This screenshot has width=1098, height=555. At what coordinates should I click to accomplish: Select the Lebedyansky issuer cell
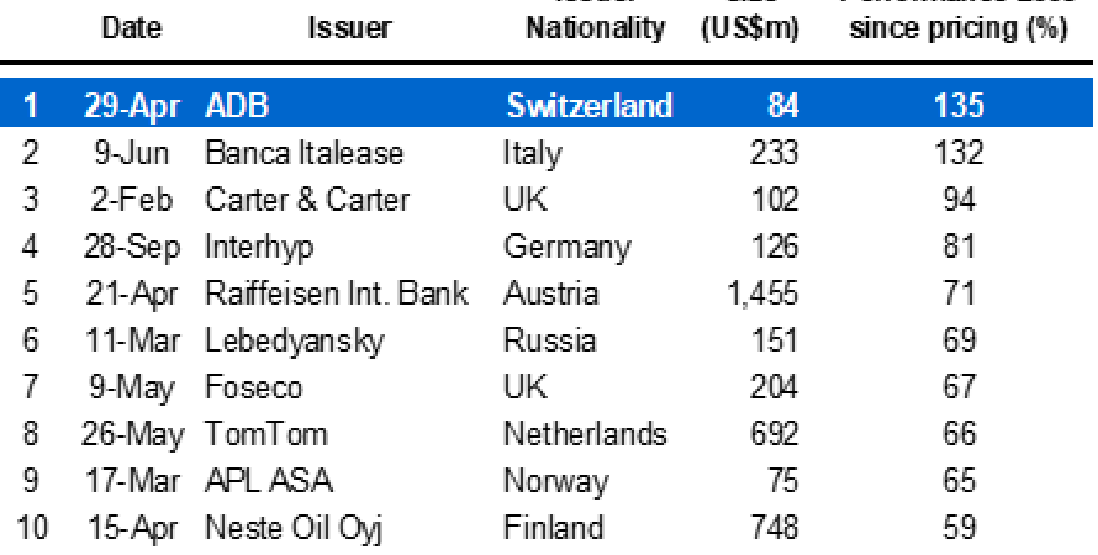click(294, 342)
